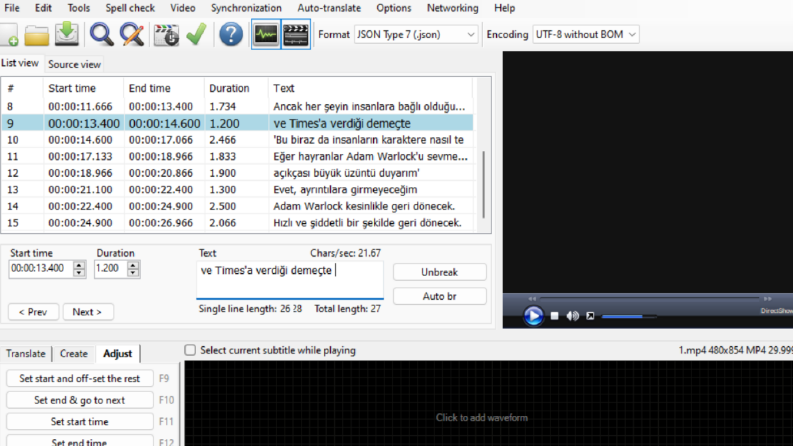Open the Edit menu
Screen dimensions: 793x446
[43, 8]
